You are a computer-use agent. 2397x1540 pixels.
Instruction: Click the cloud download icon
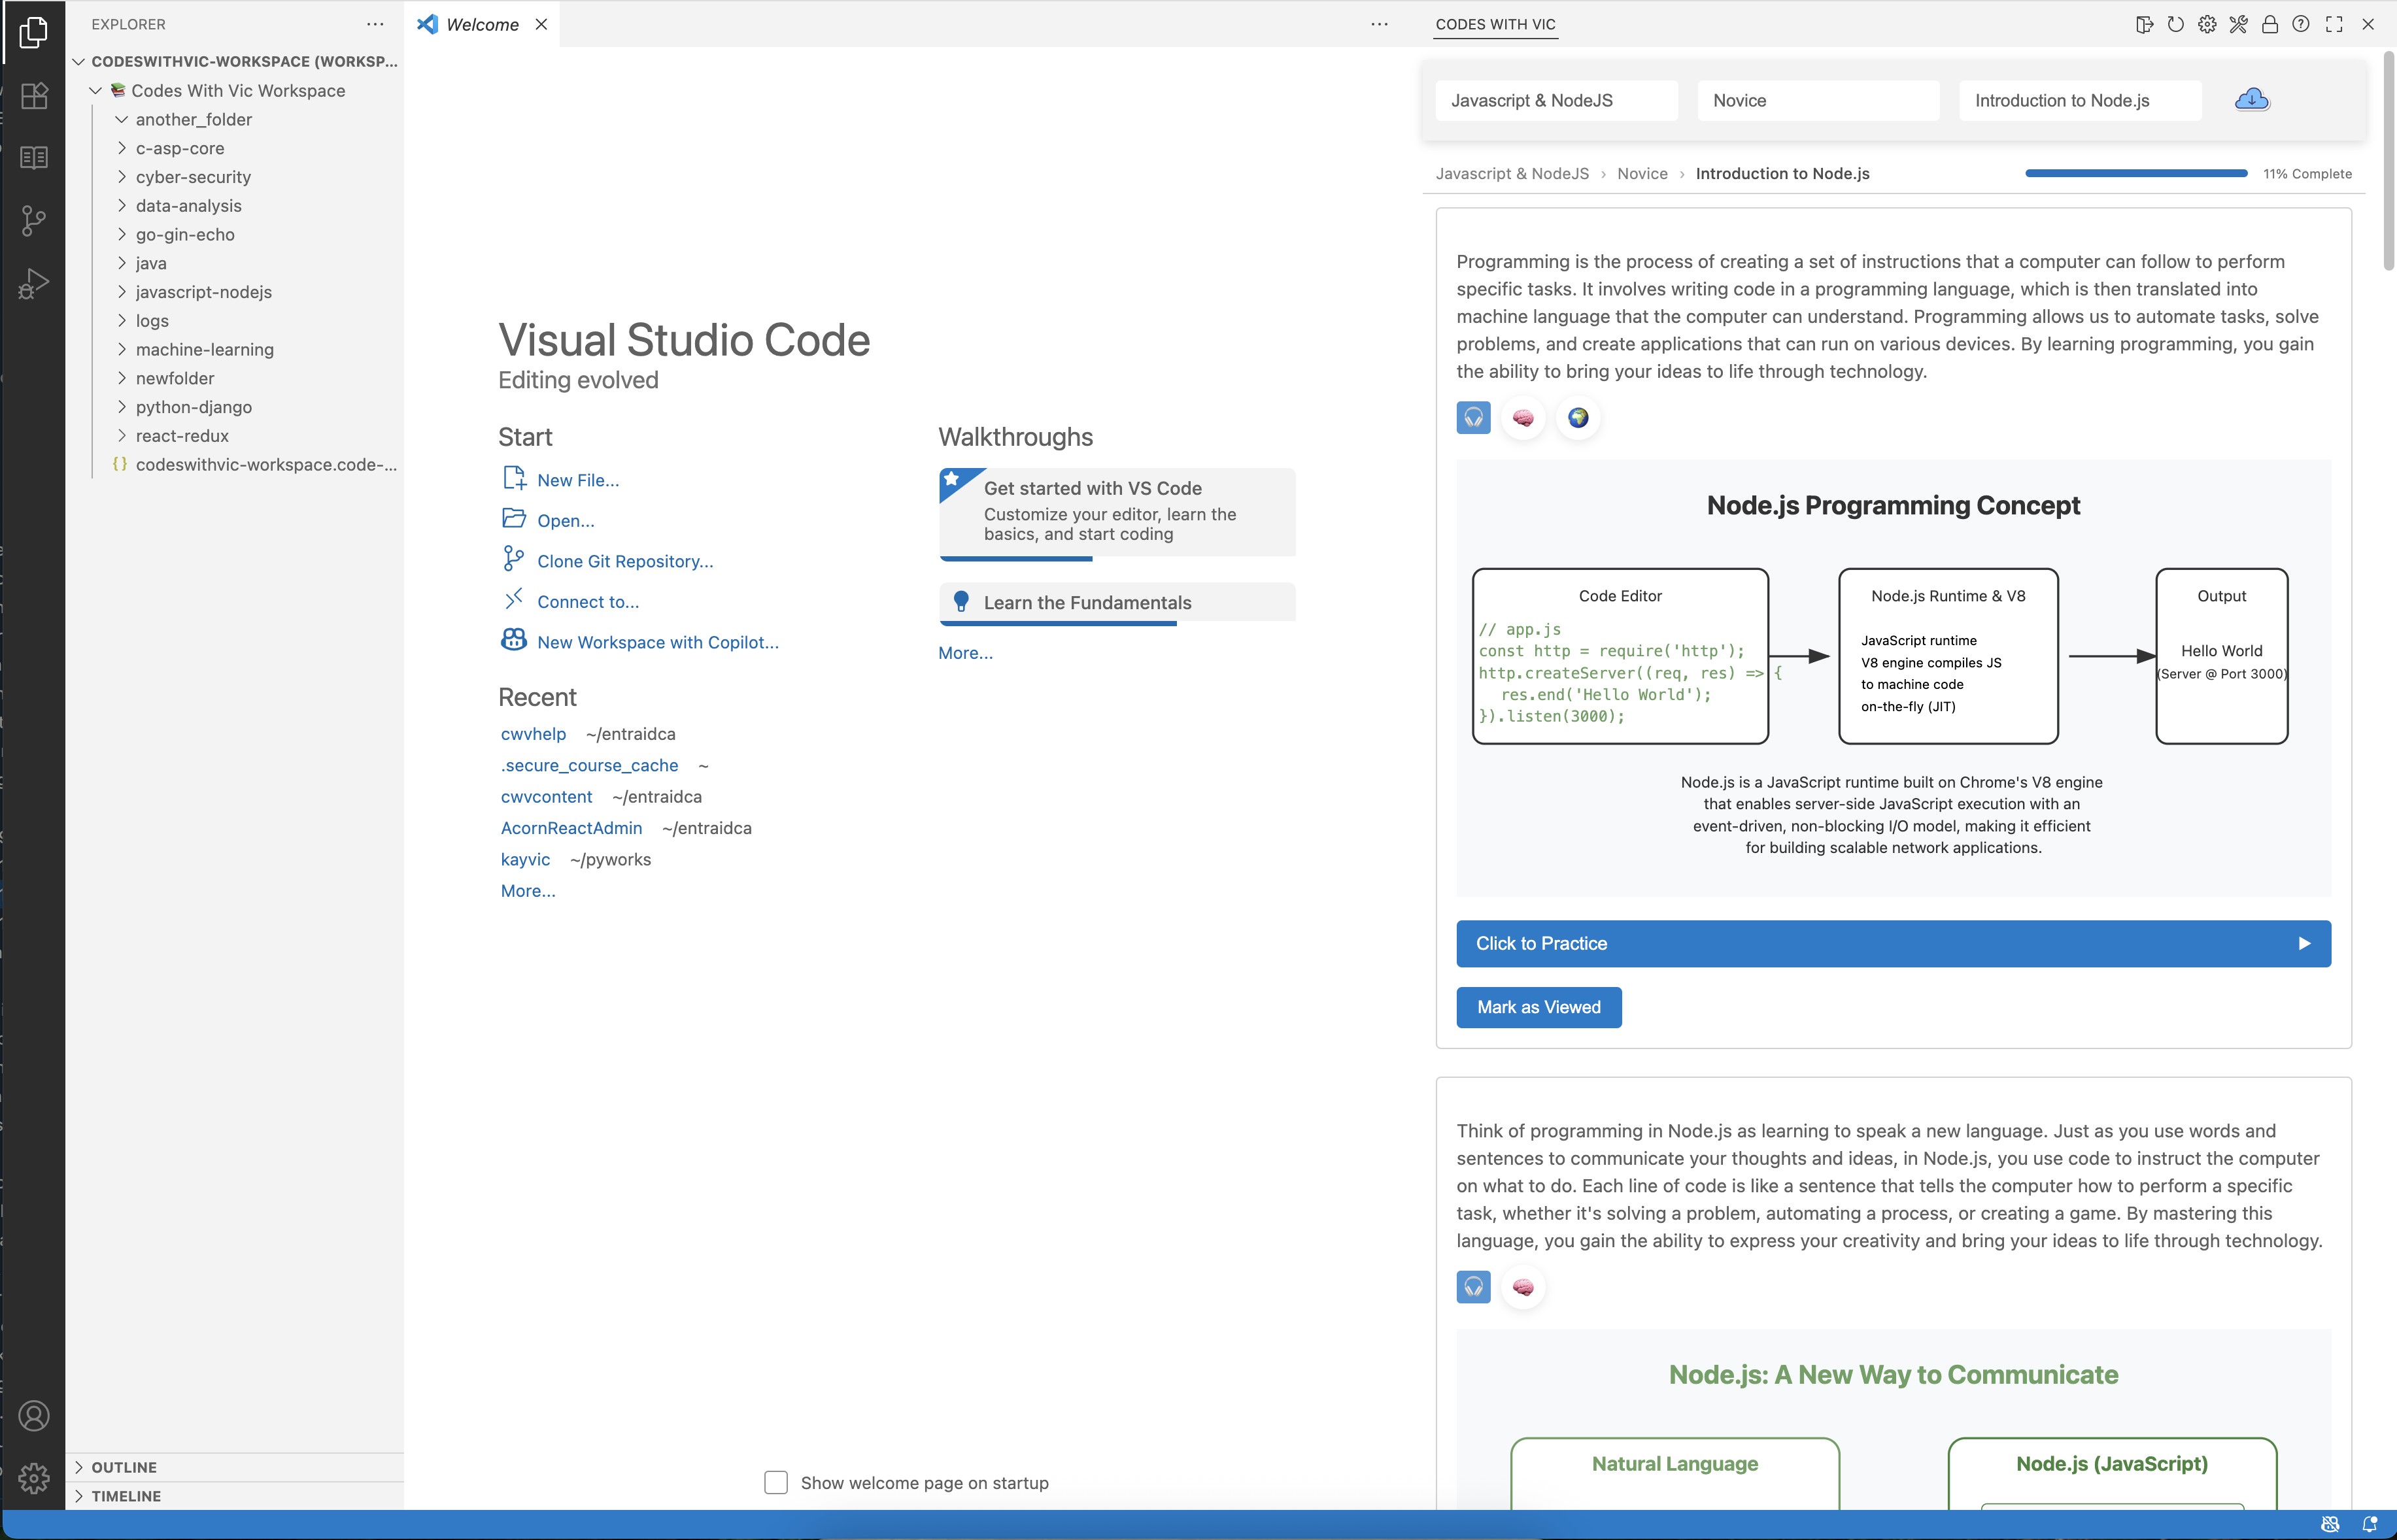point(2251,100)
